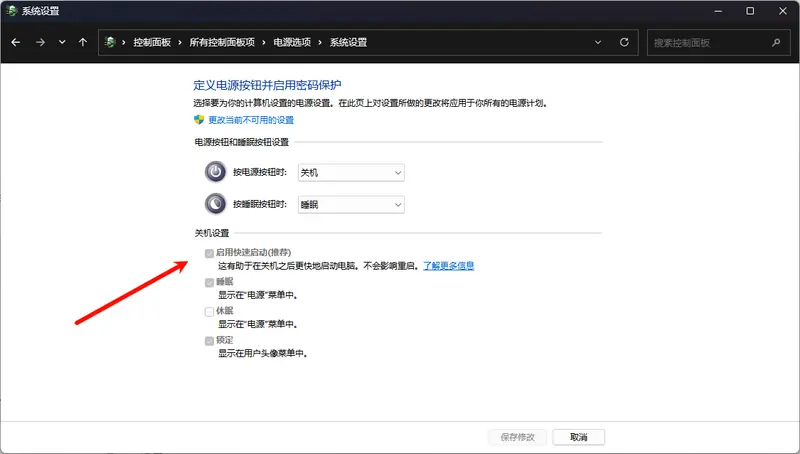Open the 所有控制面板项 breadcrumb
Screen dimensions: 800x454
coord(222,42)
